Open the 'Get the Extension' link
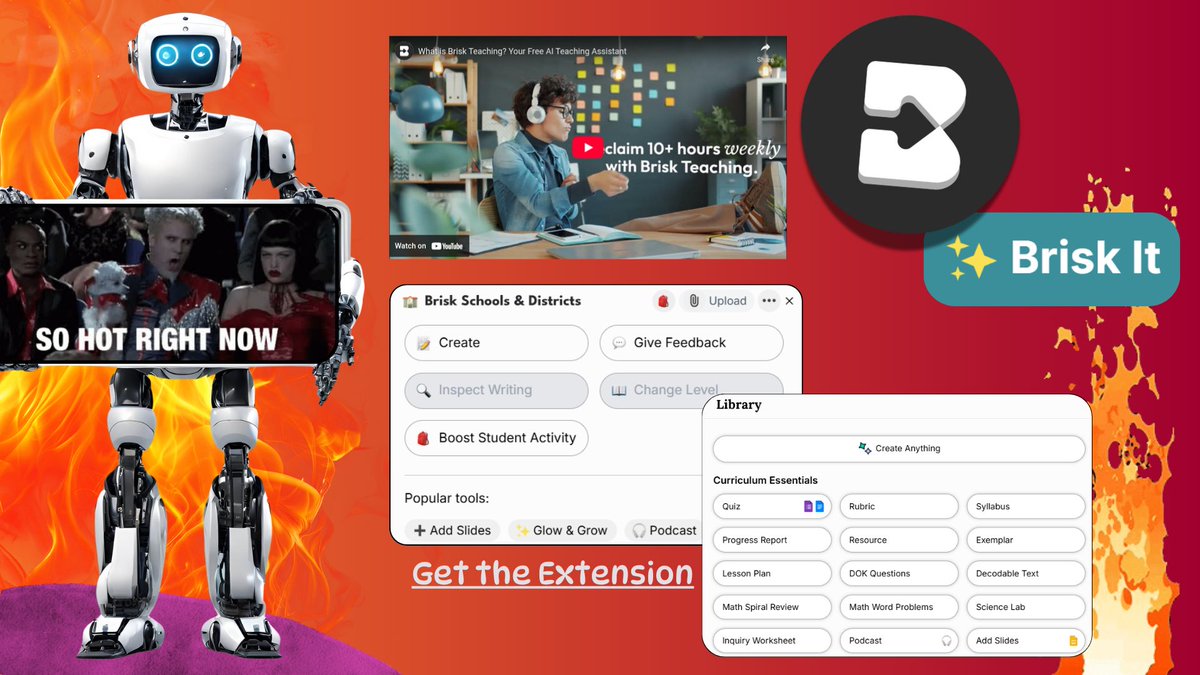 tap(553, 574)
